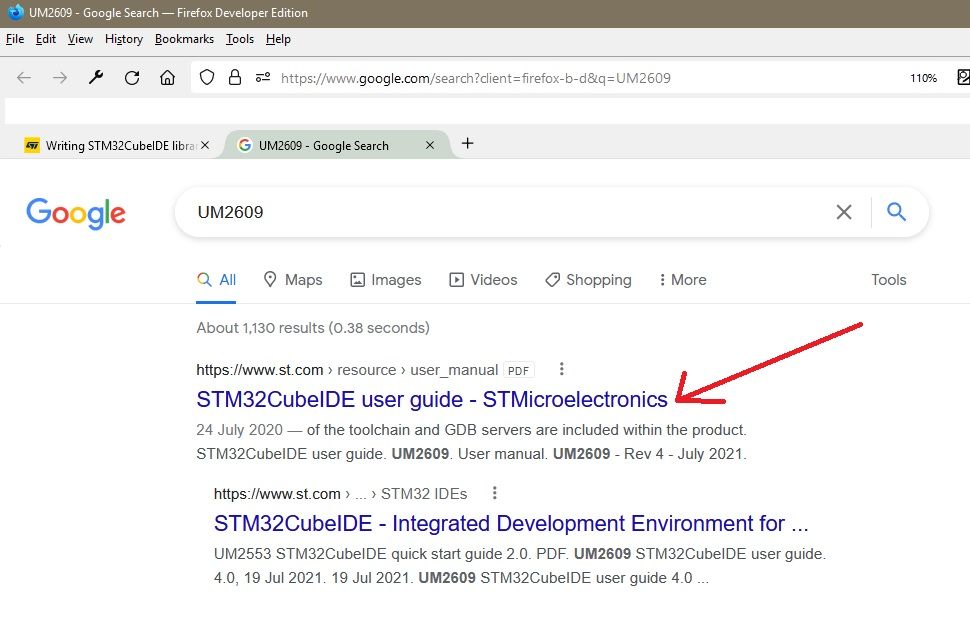This screenshot has height=621, width=970.
Task: Open site permissions icon in address bar
Action: tap(263, 77)
